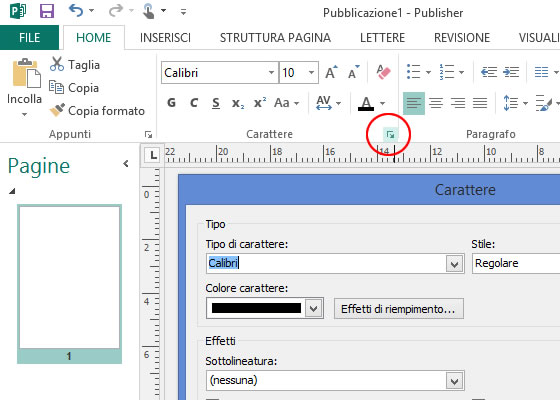Expand Tipo di carattere dropdown arrow
560x400 pixels.
click(454, 264)
